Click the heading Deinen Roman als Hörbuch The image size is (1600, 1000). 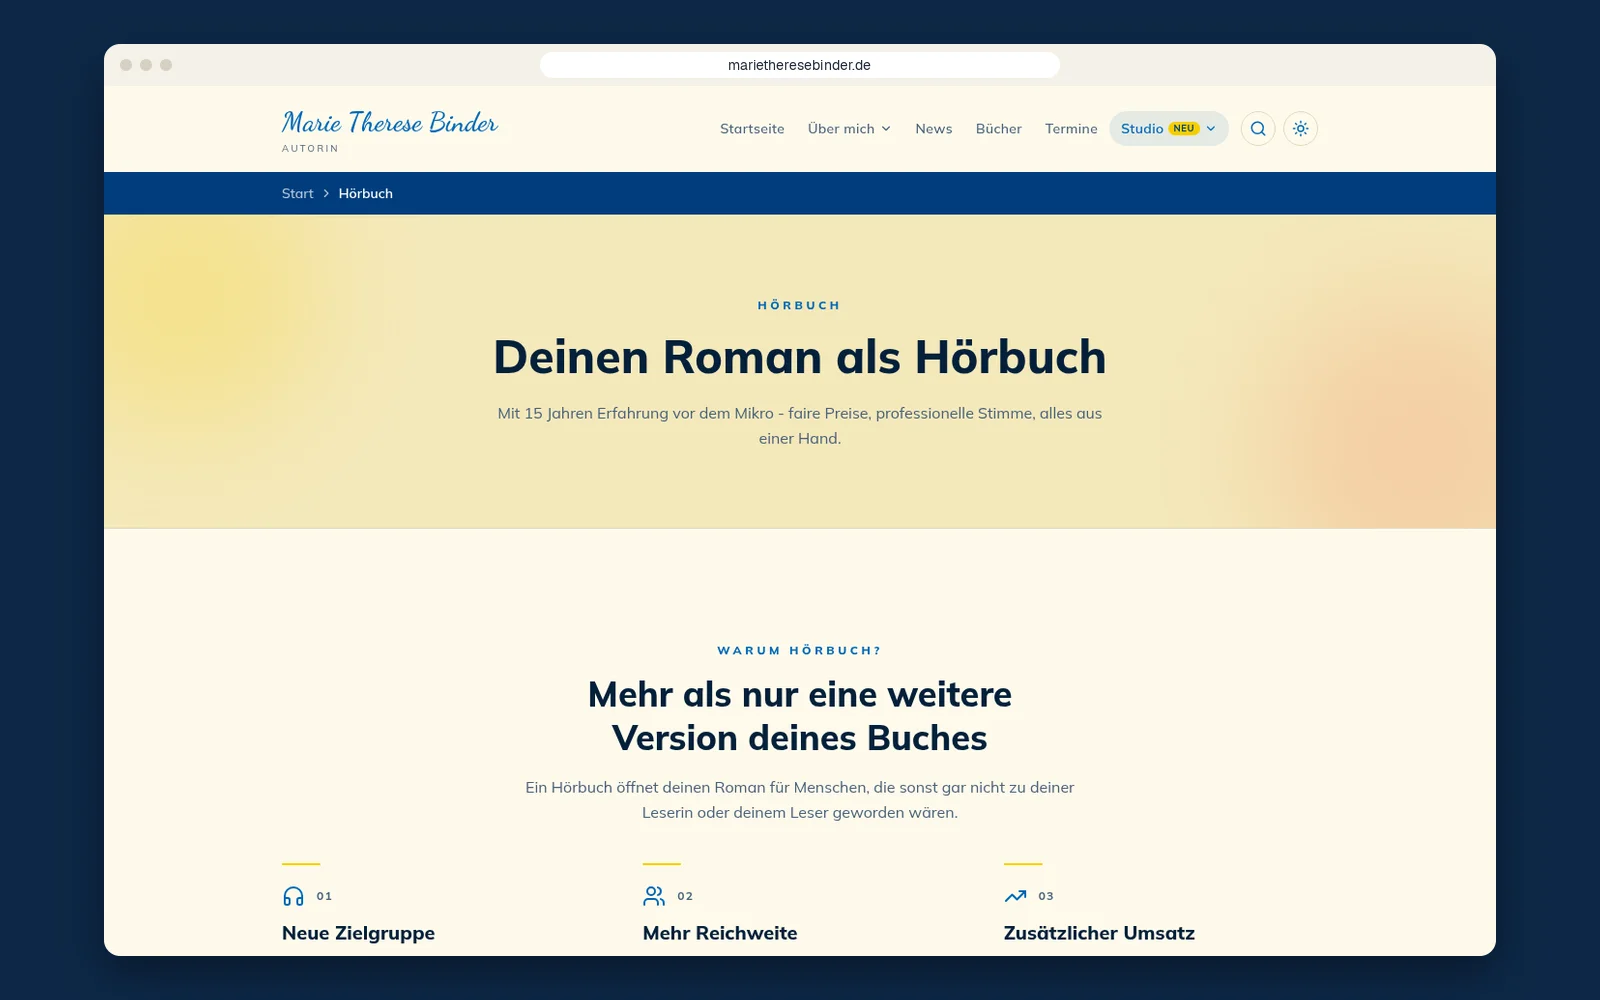(800, 358)
